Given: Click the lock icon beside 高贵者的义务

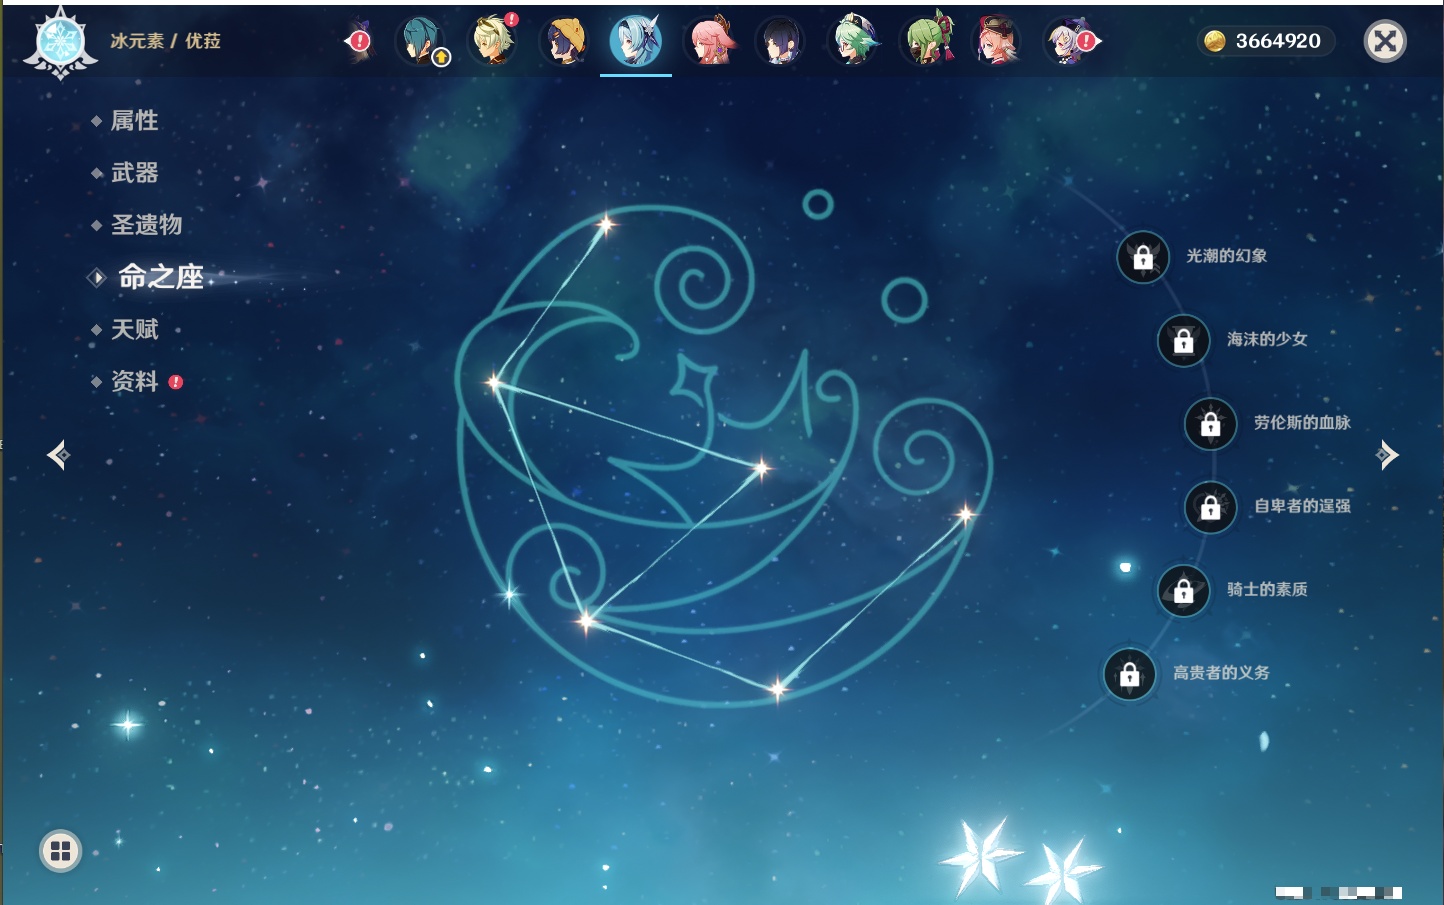Looking at the screenshot, I should click(1130, 674).
